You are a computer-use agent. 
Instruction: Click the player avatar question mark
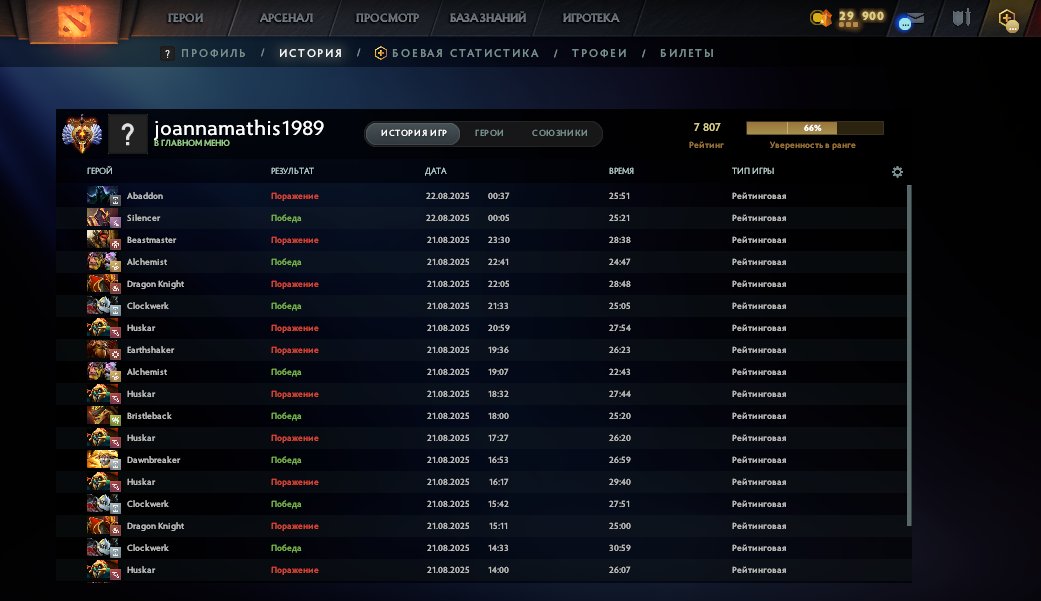pos(127,134)
